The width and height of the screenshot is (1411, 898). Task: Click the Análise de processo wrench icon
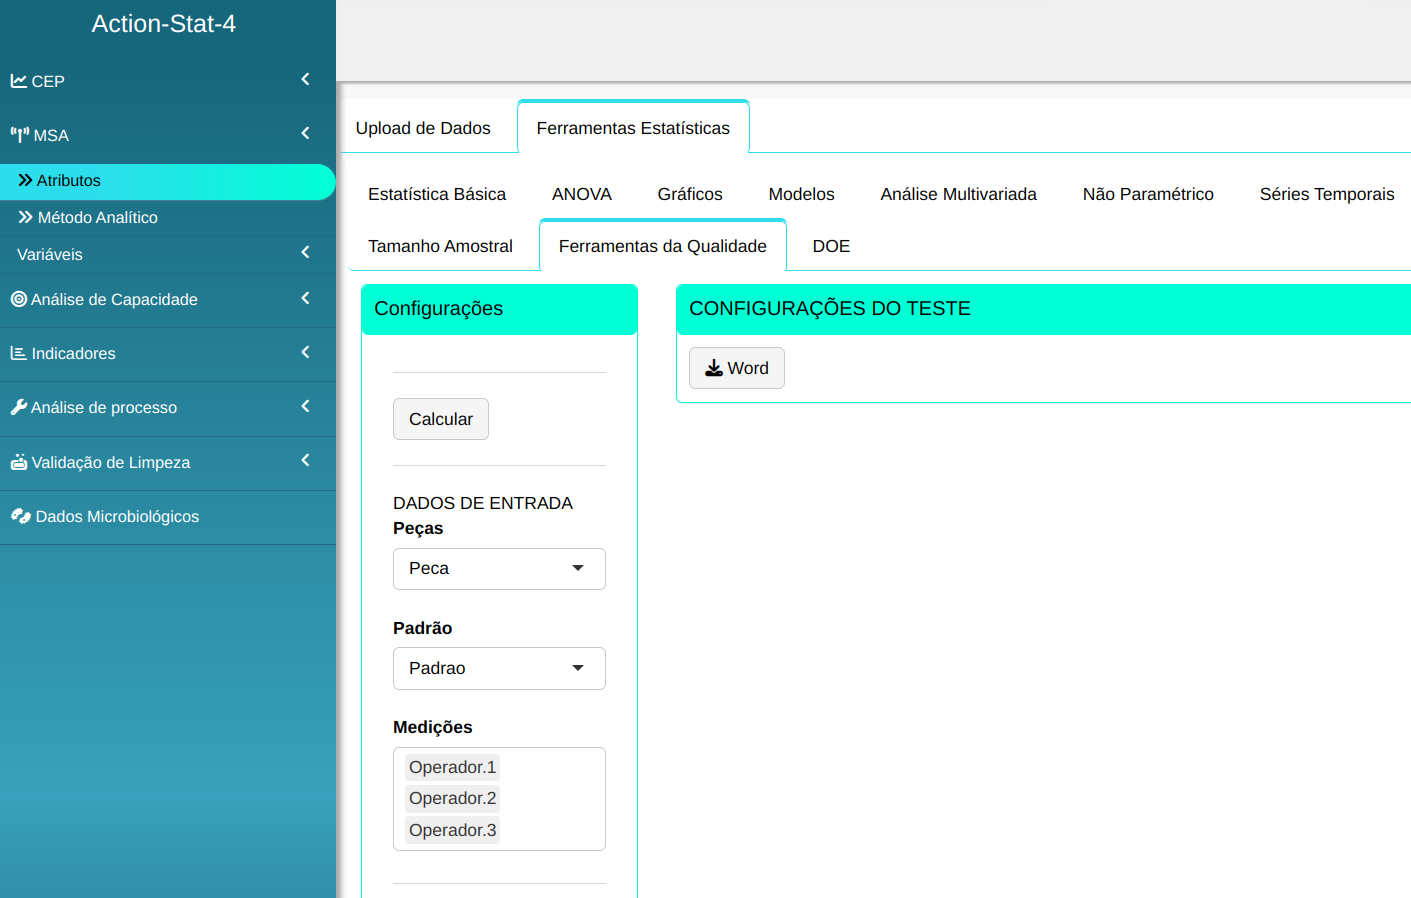pyautogui.click(x=19, y=407)
